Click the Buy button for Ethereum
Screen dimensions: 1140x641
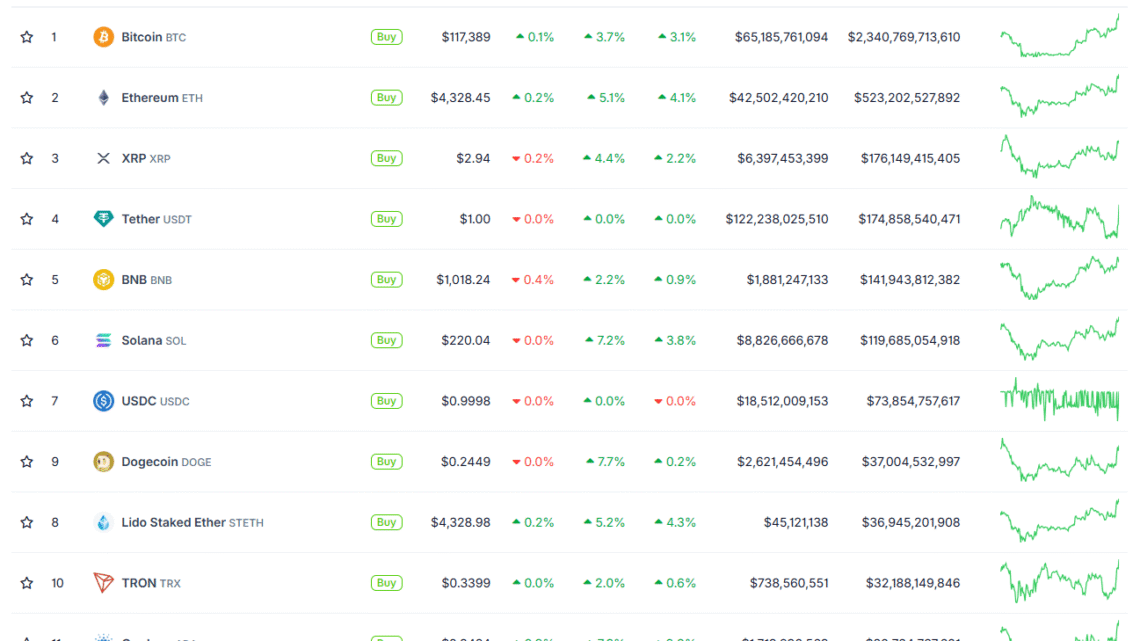tap(386, 97)
